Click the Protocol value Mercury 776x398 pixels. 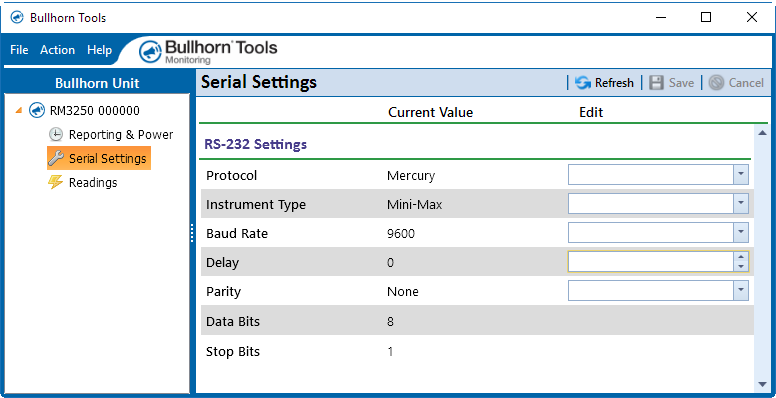411,175
